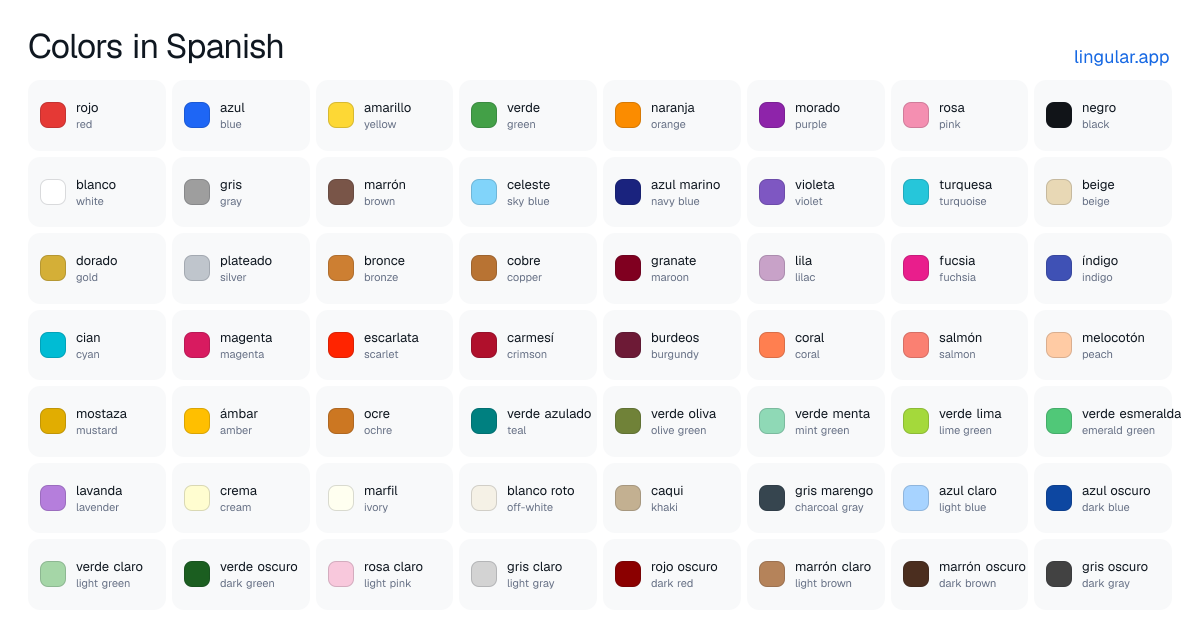Click the plateado silver swatch
The height and width of the screenshot is (630, 1200).
(197, 268)
